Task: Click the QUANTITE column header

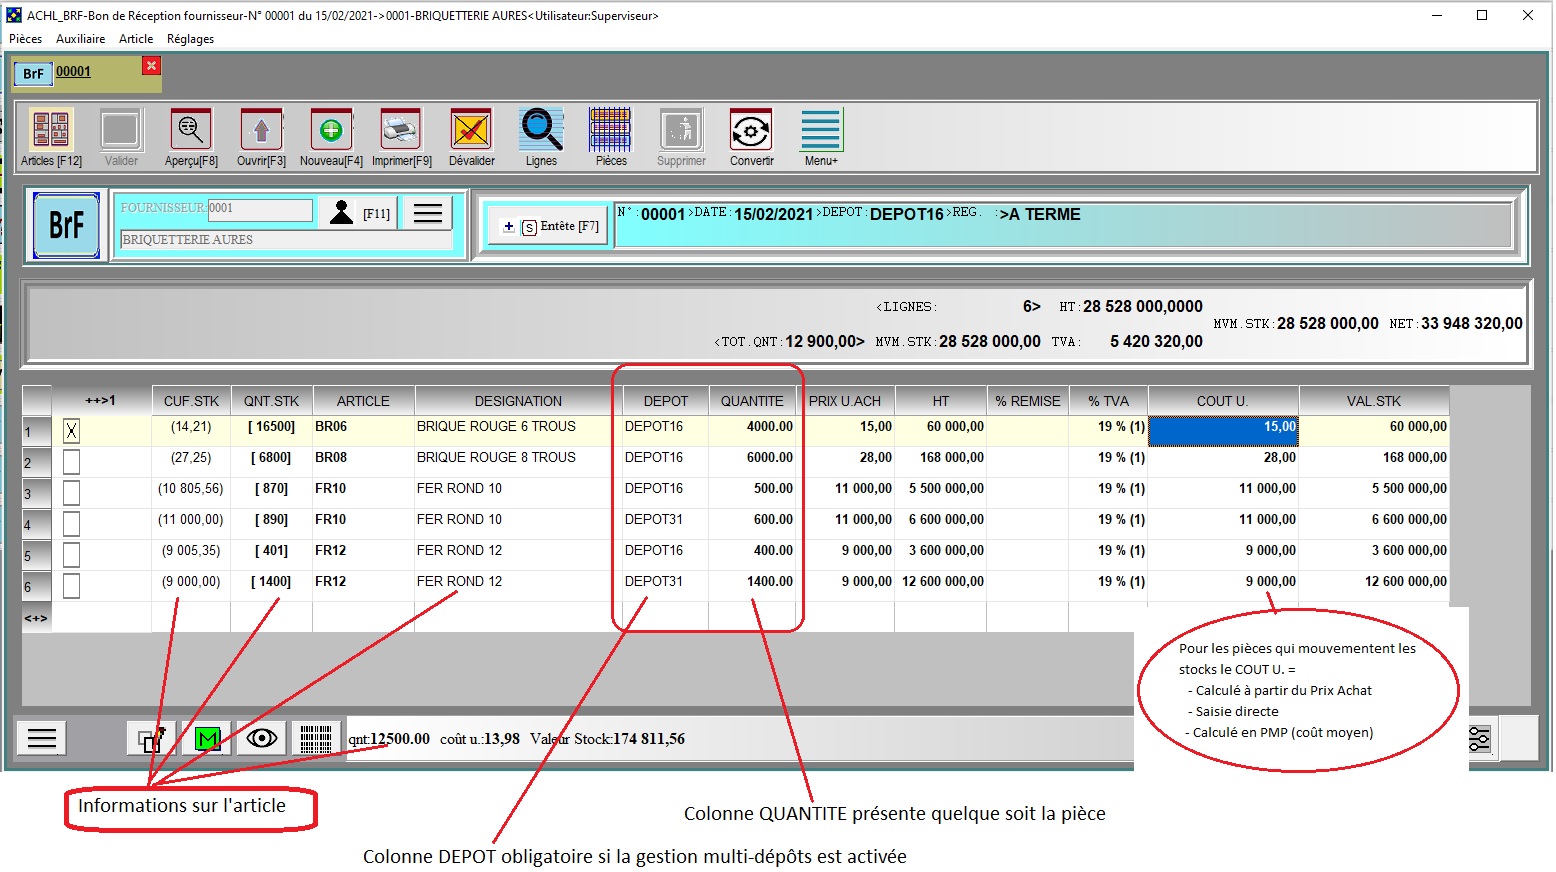Action: click(752, 401)
